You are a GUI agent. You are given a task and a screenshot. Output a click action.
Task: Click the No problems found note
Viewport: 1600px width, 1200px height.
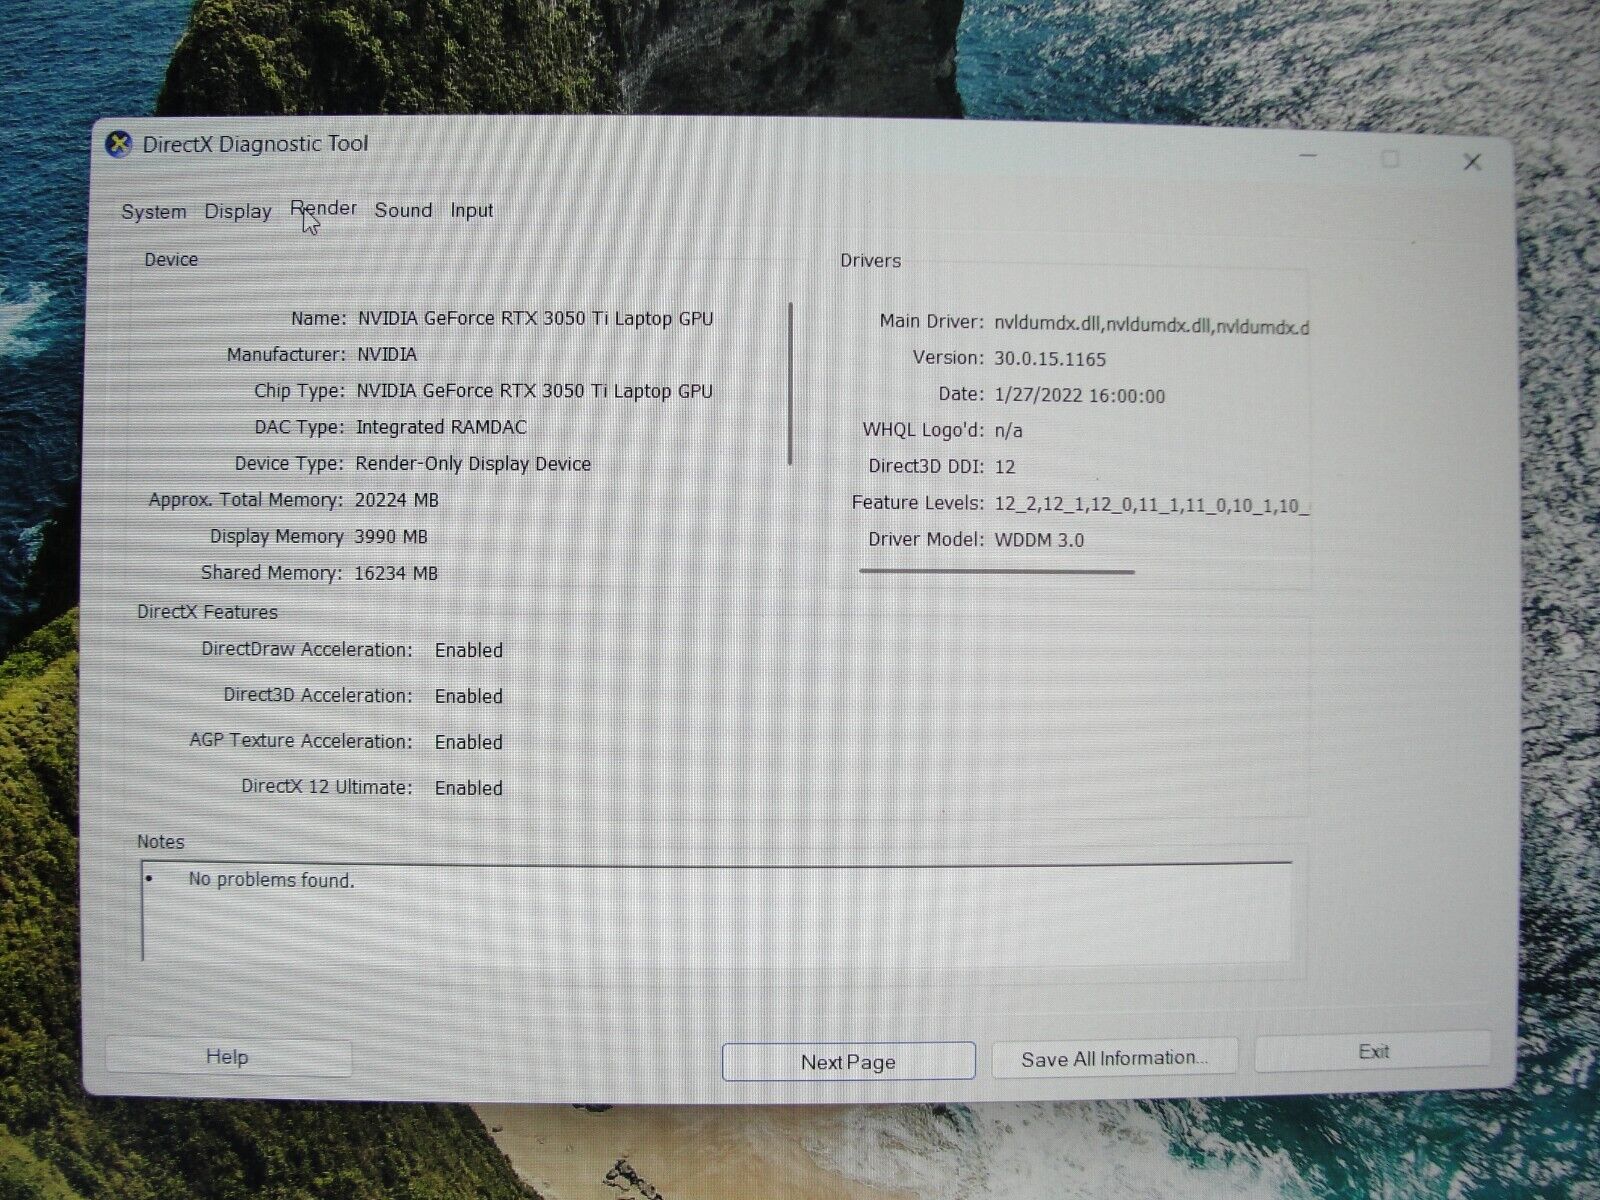click(x=271, y=880)
